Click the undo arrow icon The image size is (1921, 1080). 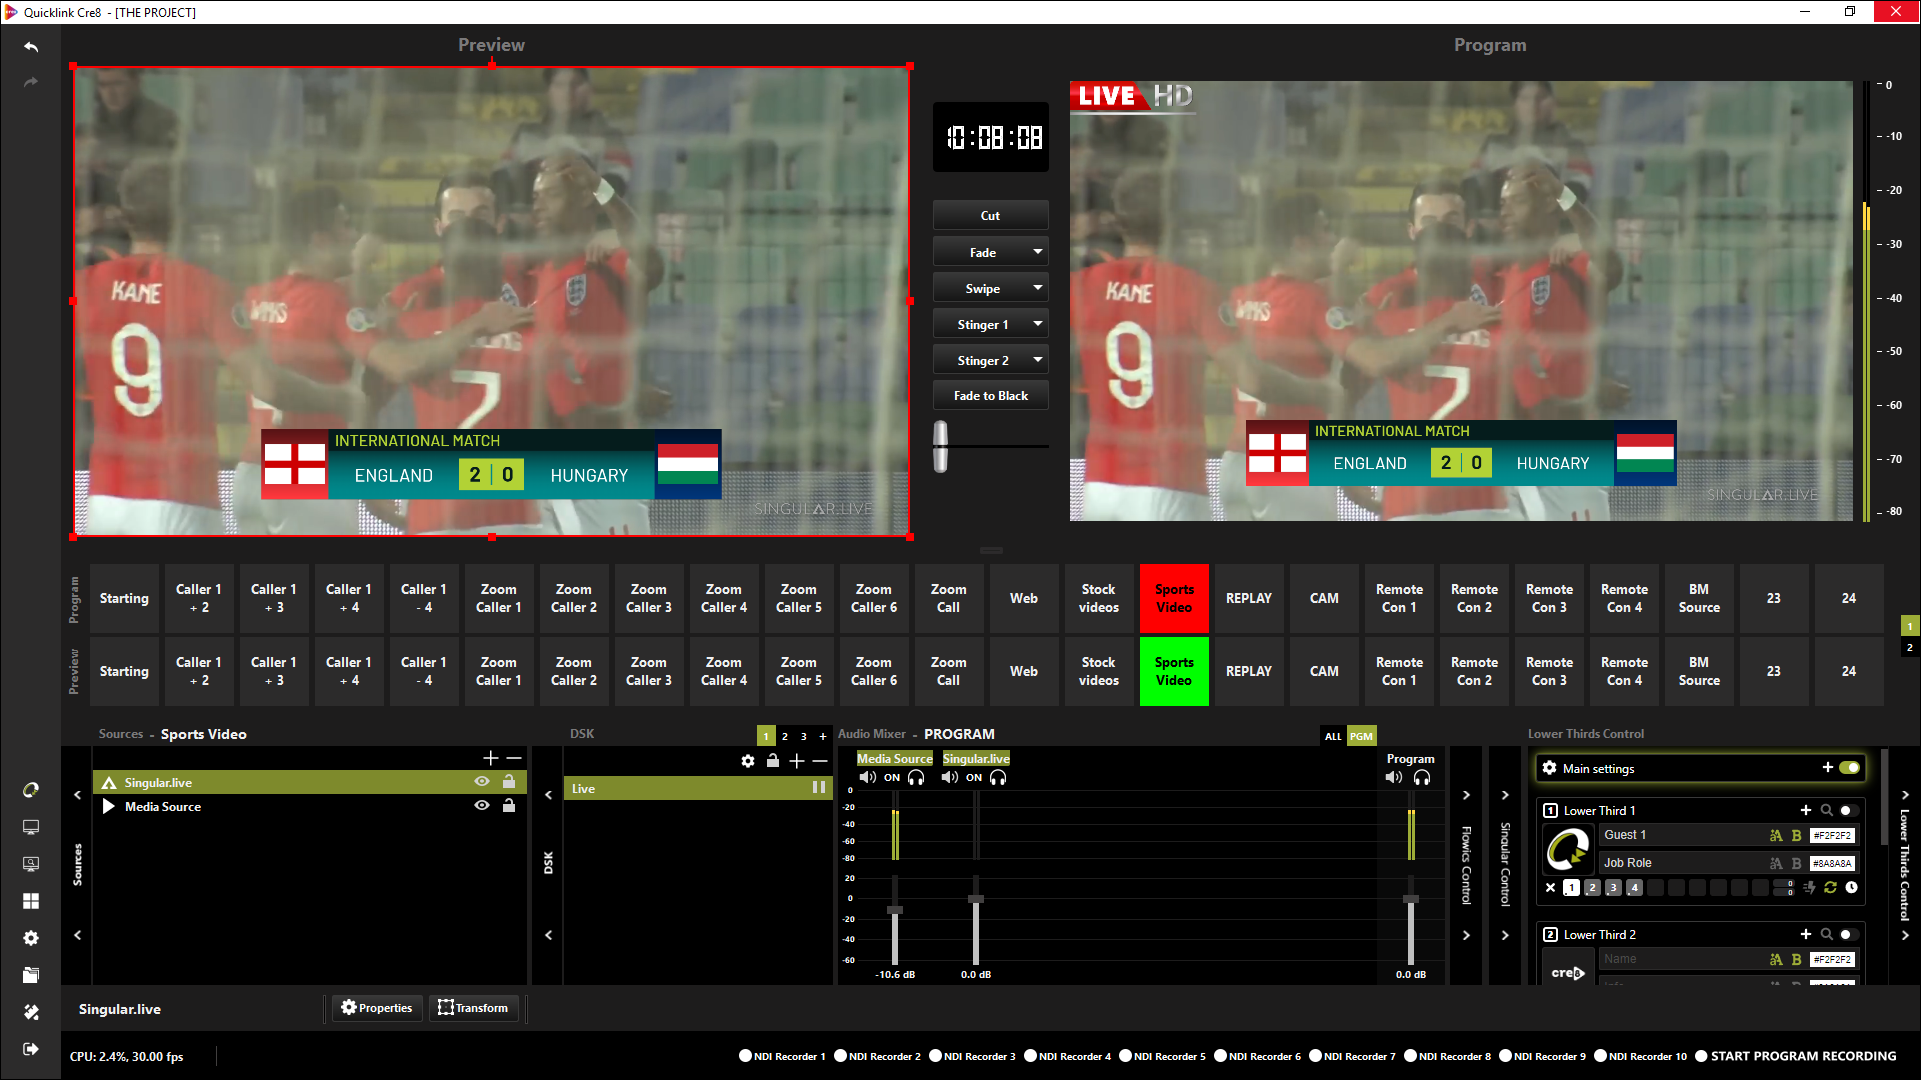tap(31, 47)
